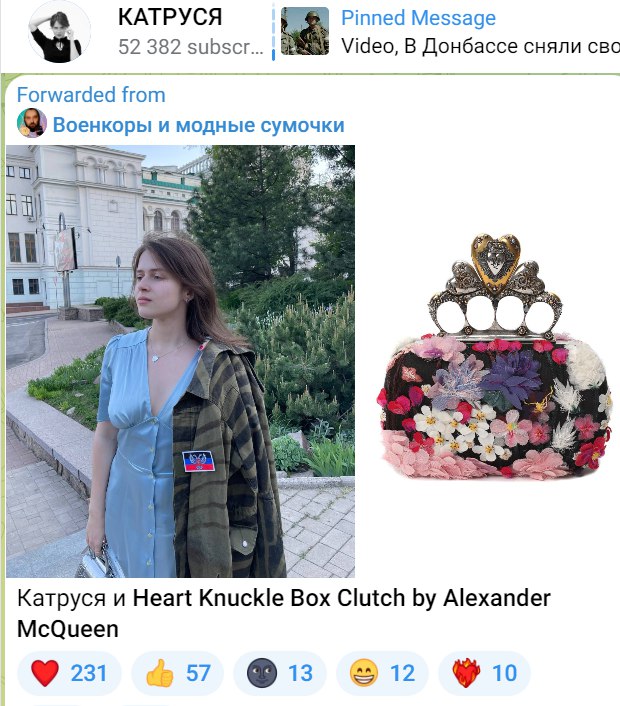Click the grinning face reaction icon
This screenshot has height=706, width=620.
pyautogui.click(x=364, y=673)
